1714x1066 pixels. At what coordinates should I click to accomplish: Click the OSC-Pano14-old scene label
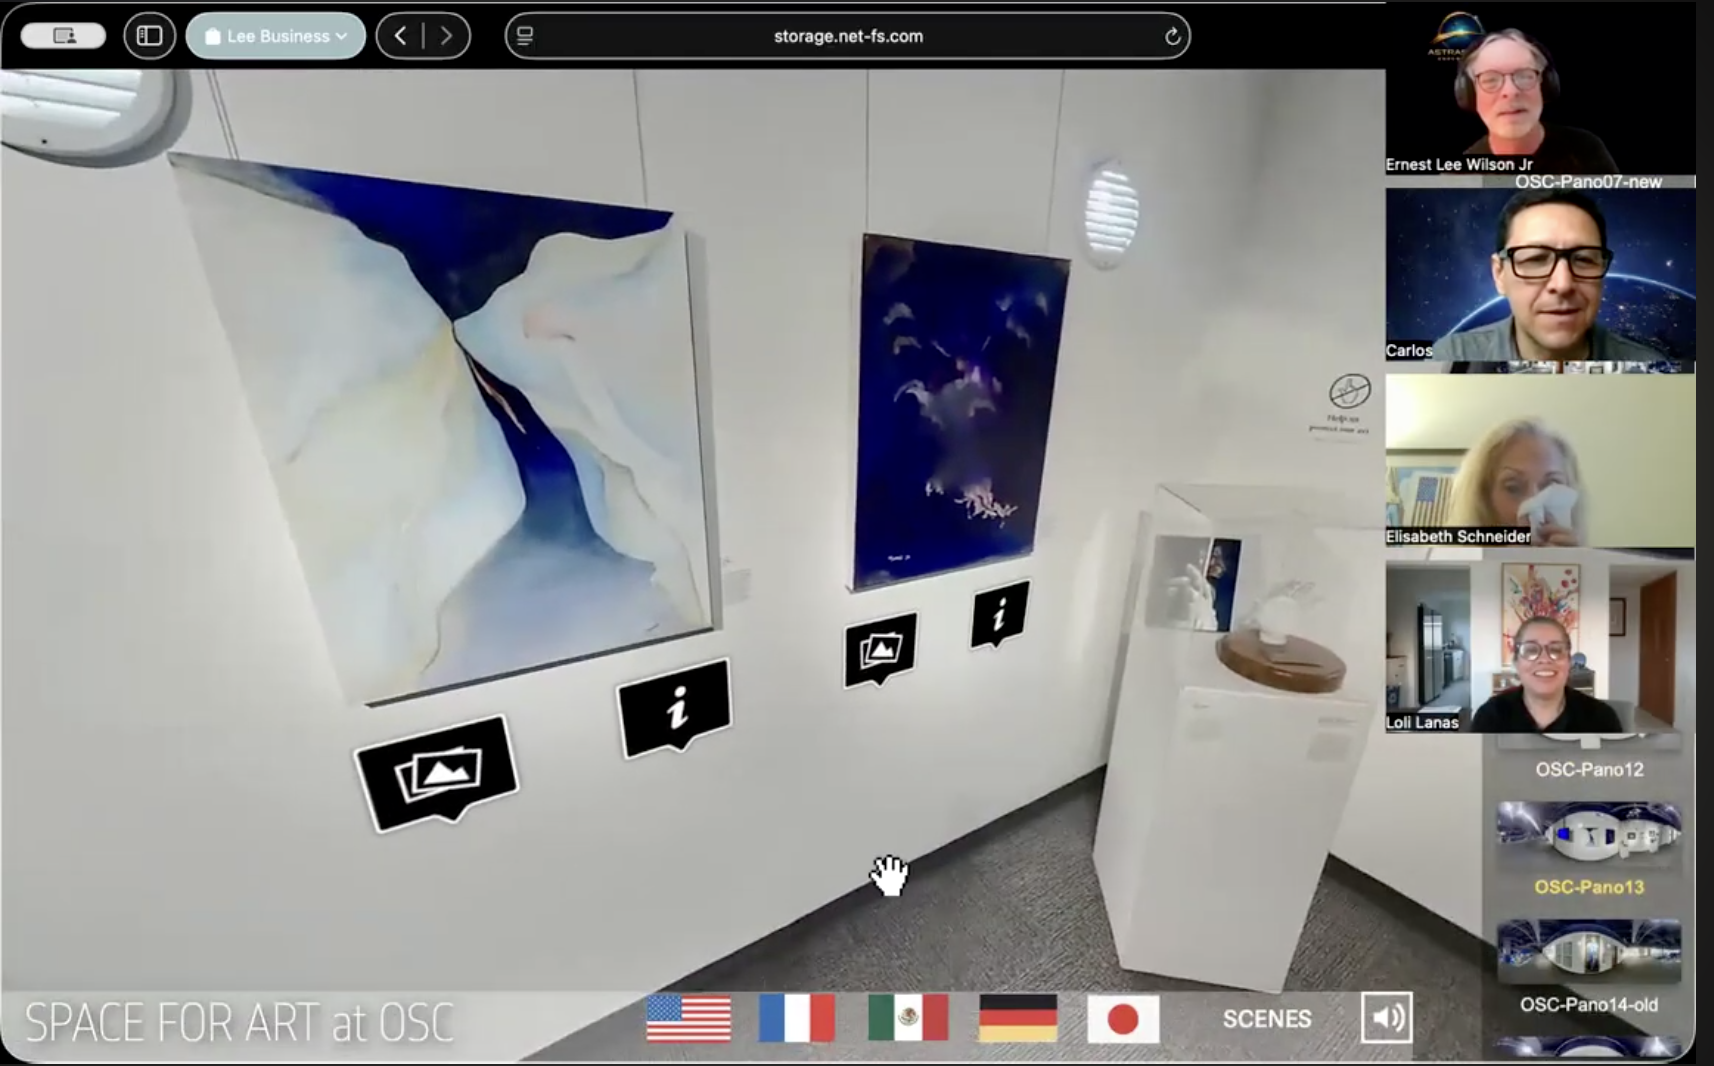click(x=1588, y=1005)
